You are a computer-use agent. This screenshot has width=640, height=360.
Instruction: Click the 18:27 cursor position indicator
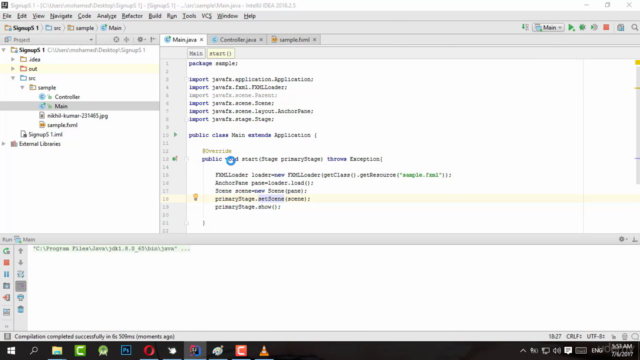pos(555,336)
